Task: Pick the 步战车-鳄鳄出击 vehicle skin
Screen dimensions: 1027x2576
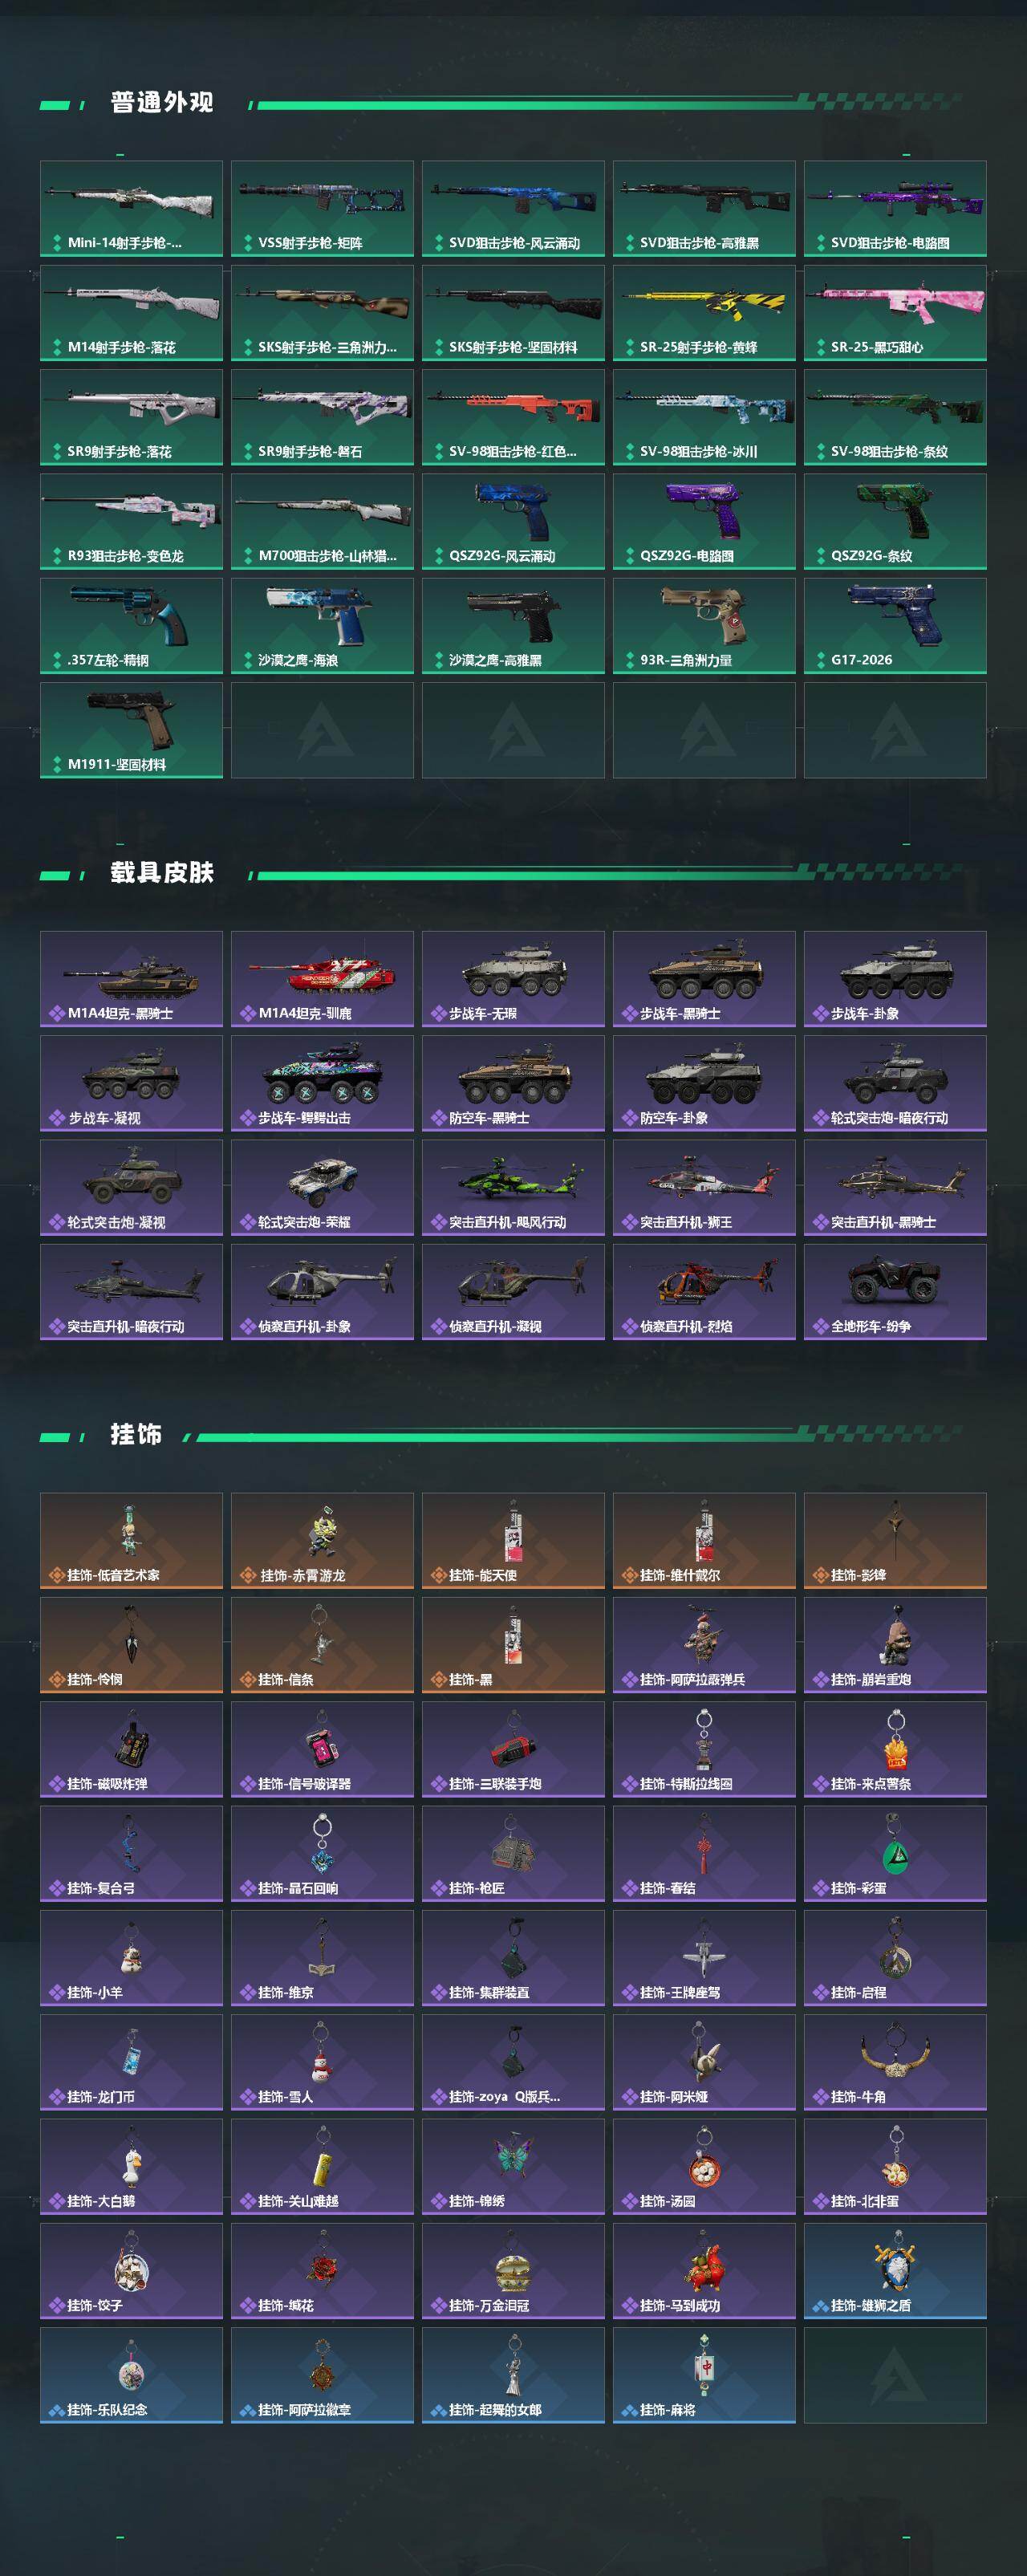Action: tap(322, 1083)
